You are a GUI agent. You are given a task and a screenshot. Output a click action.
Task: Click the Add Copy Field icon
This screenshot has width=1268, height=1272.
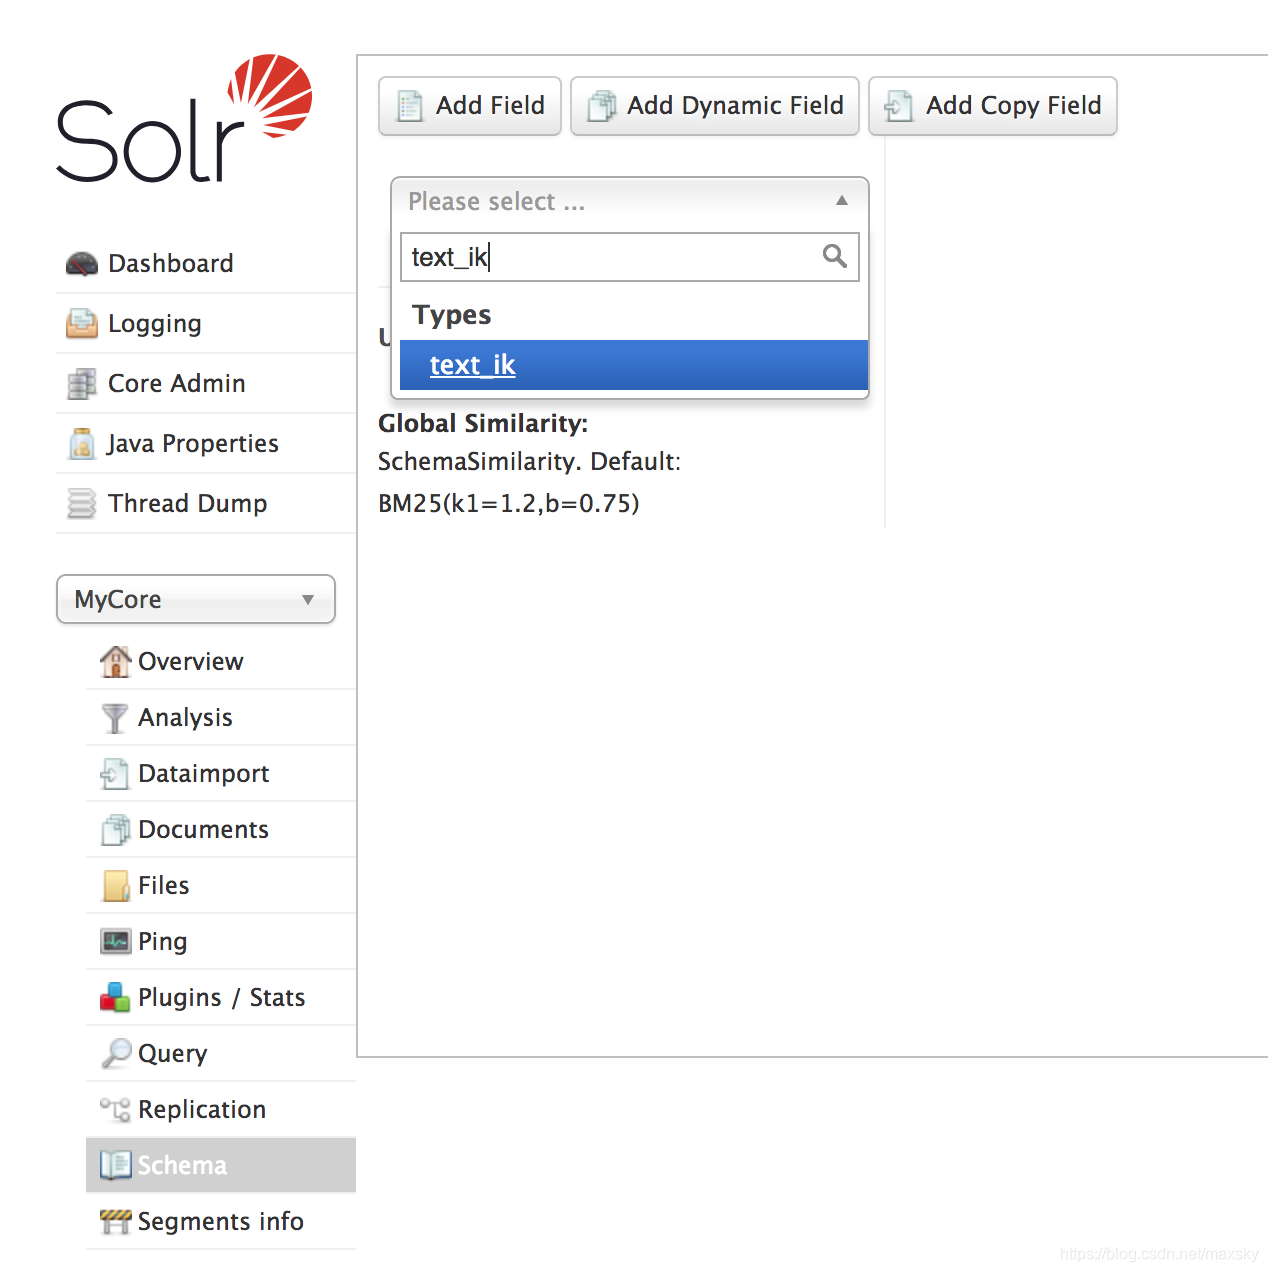(x=899, y=106)
